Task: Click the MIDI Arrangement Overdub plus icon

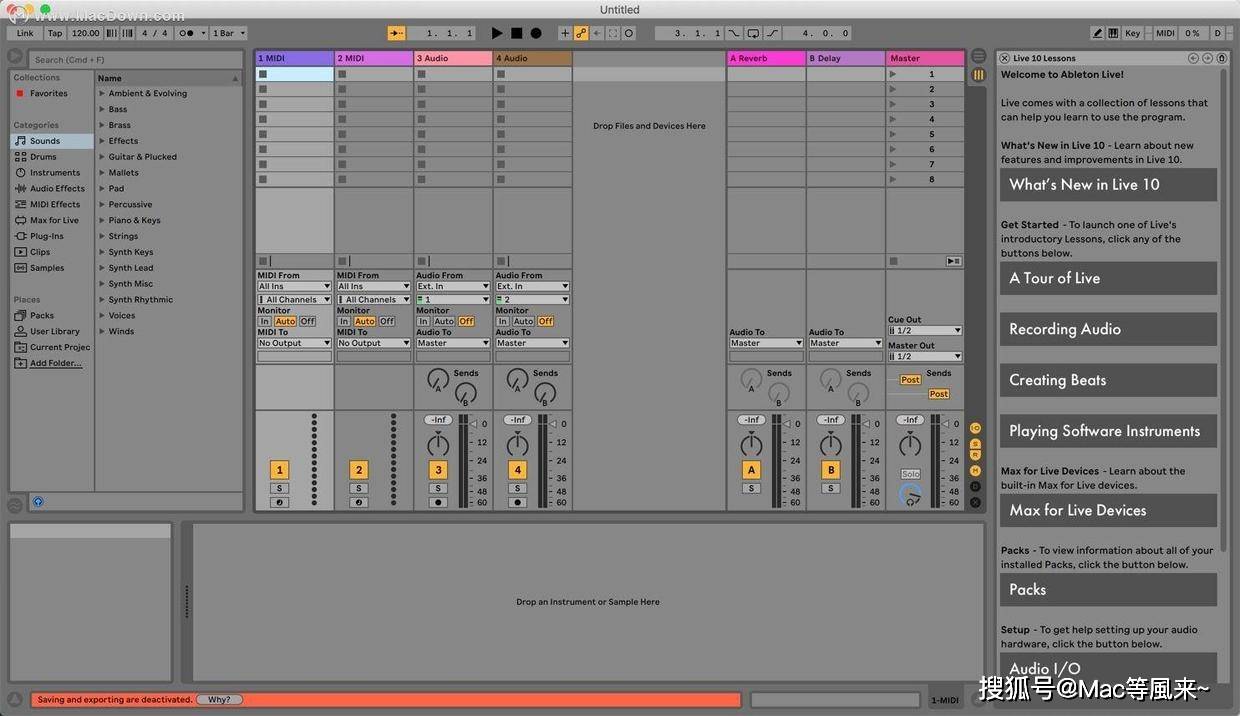Action: pos(565,33)
